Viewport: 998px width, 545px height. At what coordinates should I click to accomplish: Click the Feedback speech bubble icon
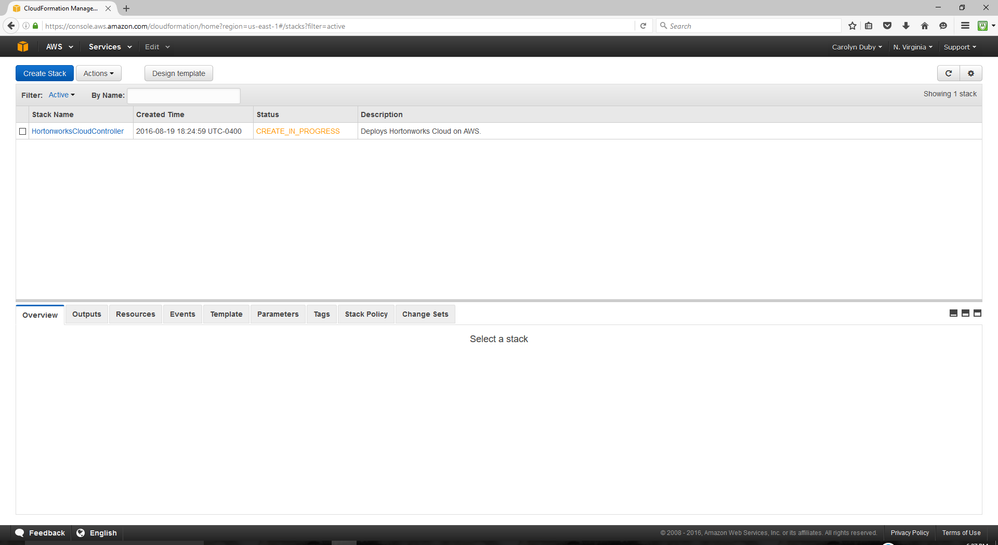(x=20, y=533)
